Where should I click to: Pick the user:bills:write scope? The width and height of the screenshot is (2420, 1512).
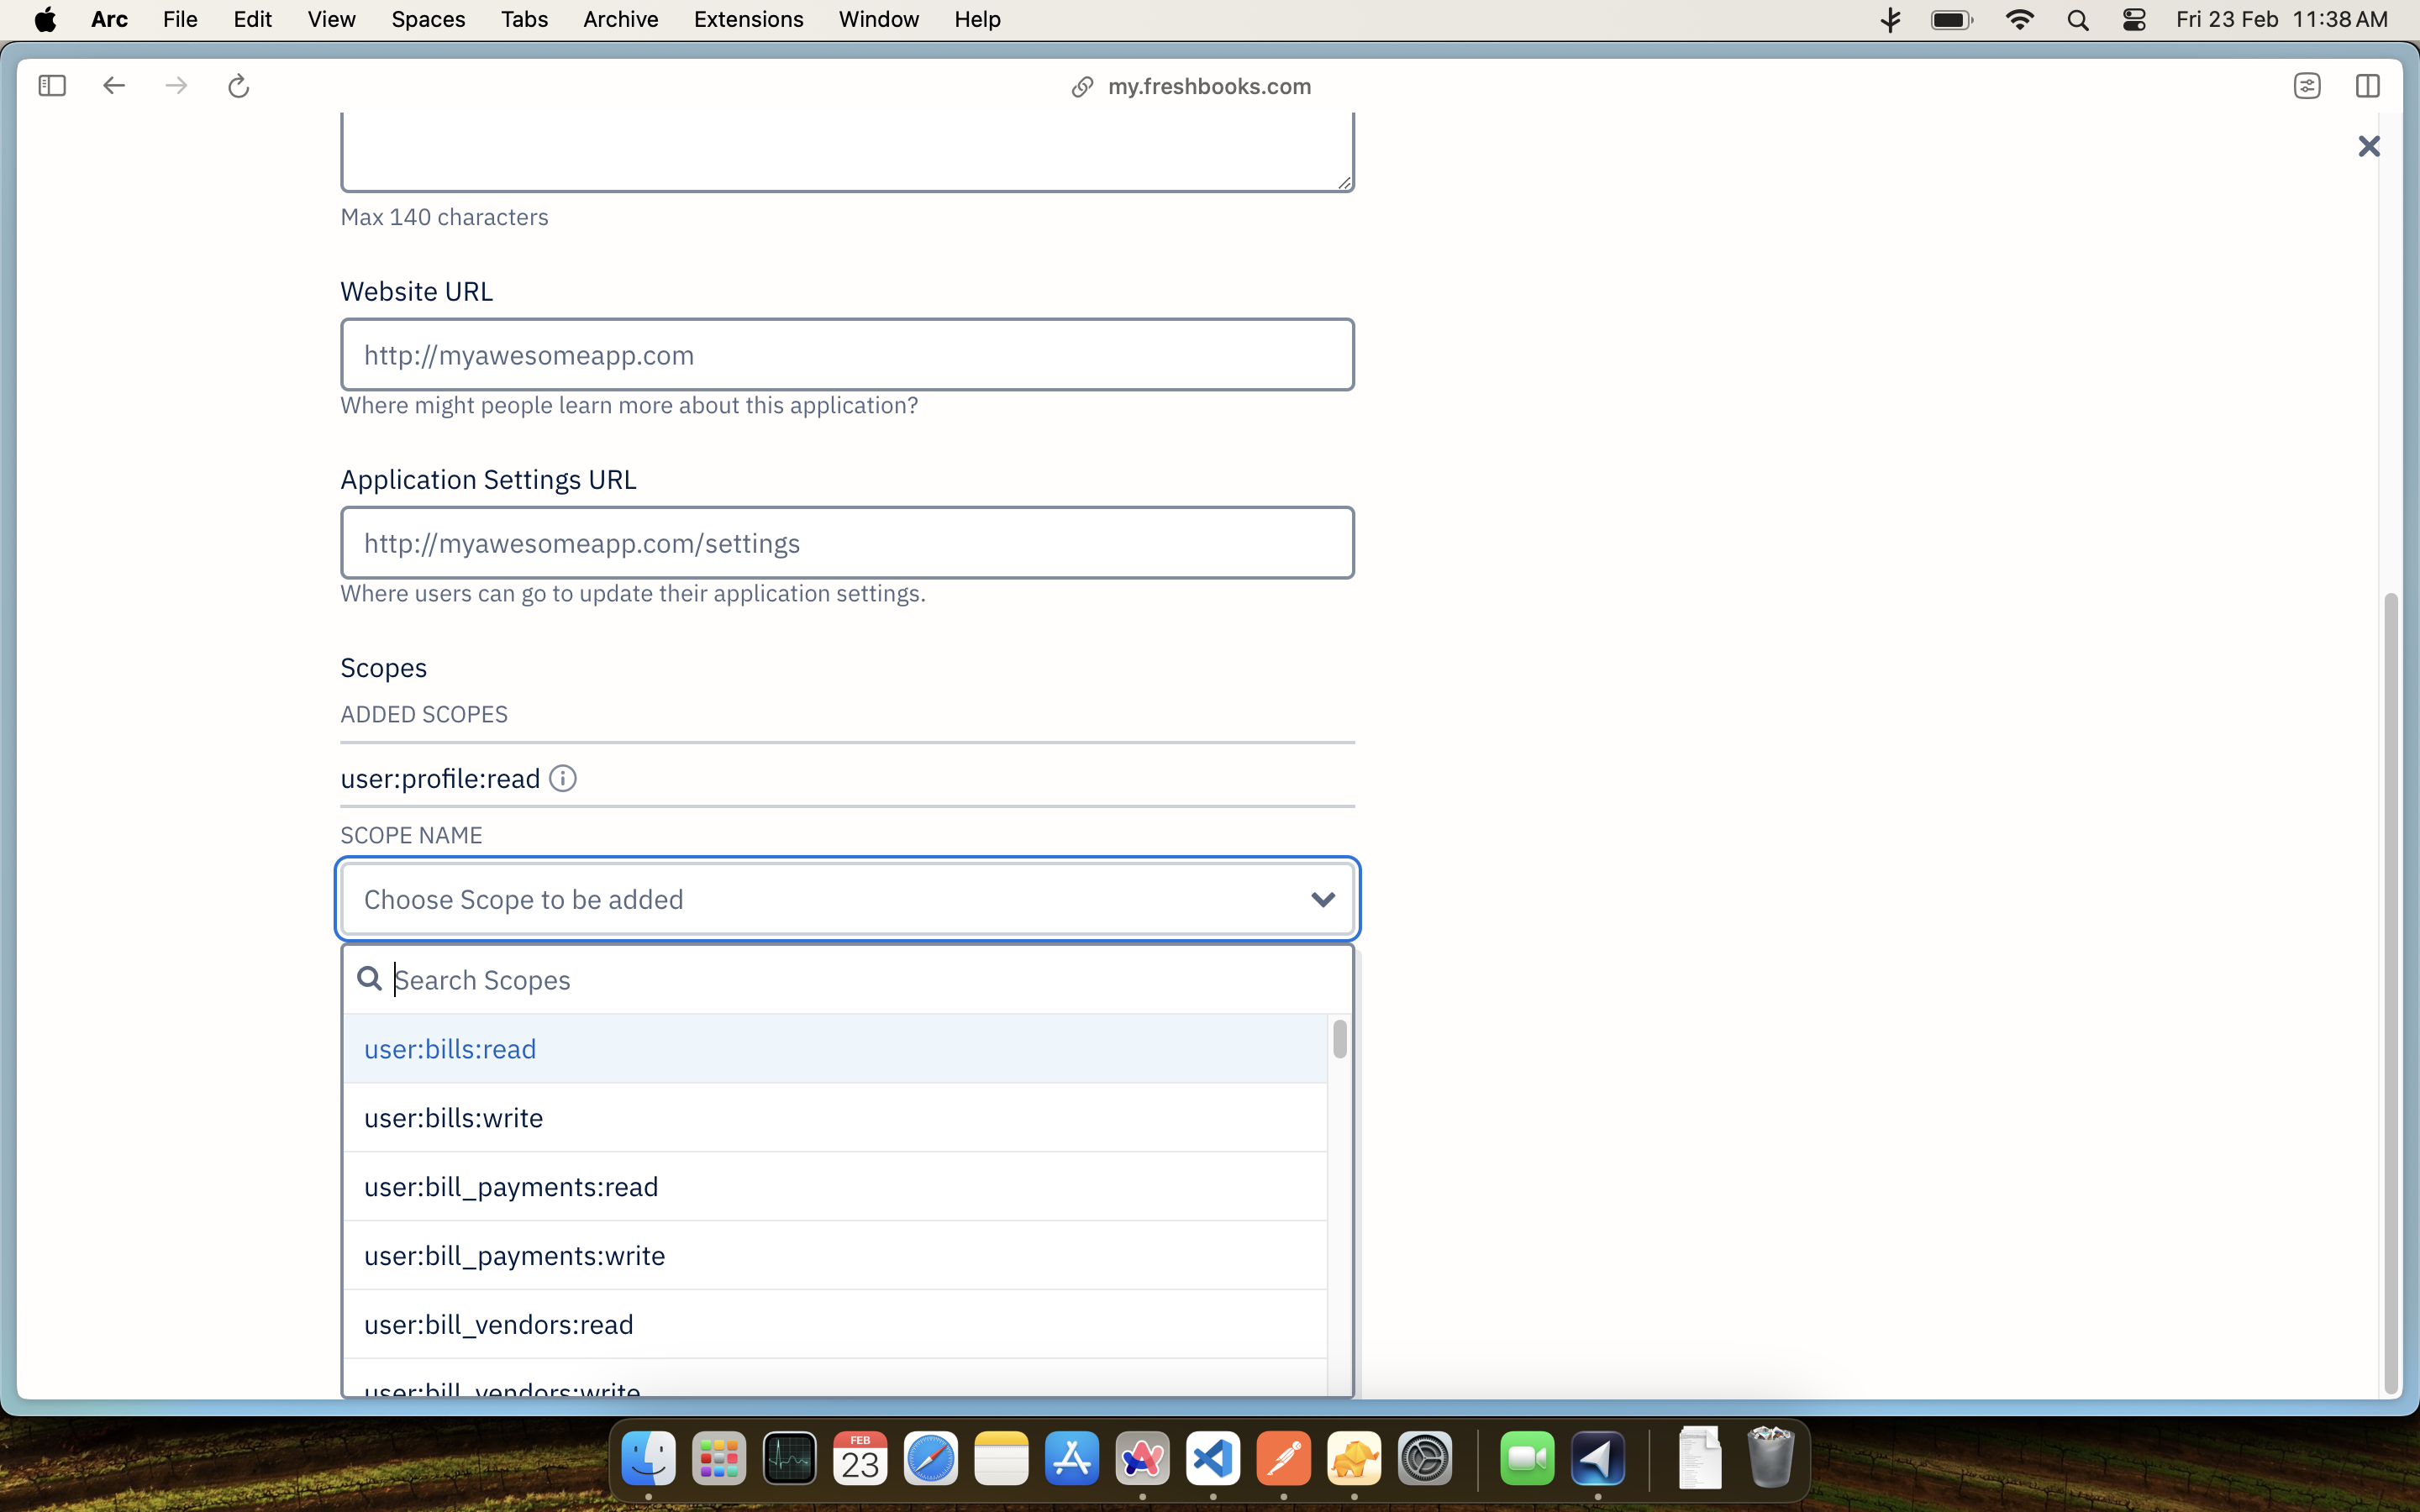tap(453, 1118)
